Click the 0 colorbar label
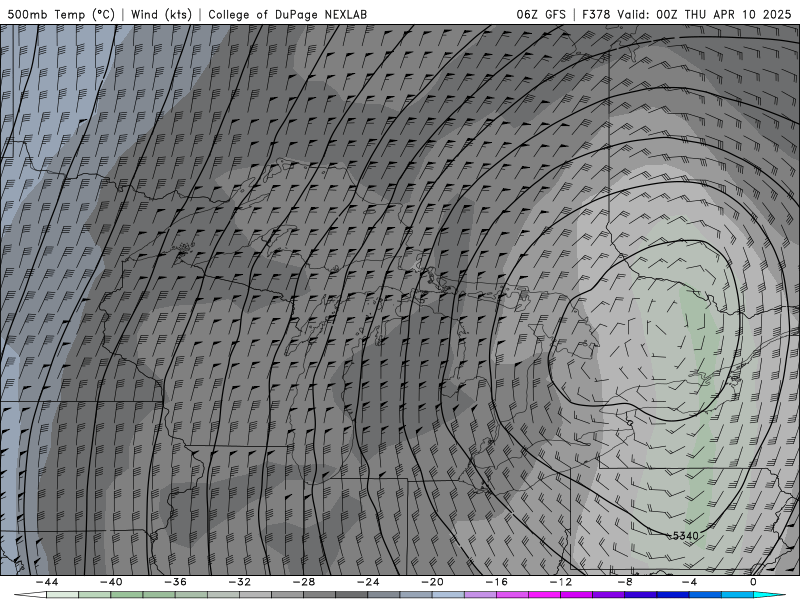Screen dimensions: 800x600 (x=754, y=582)
